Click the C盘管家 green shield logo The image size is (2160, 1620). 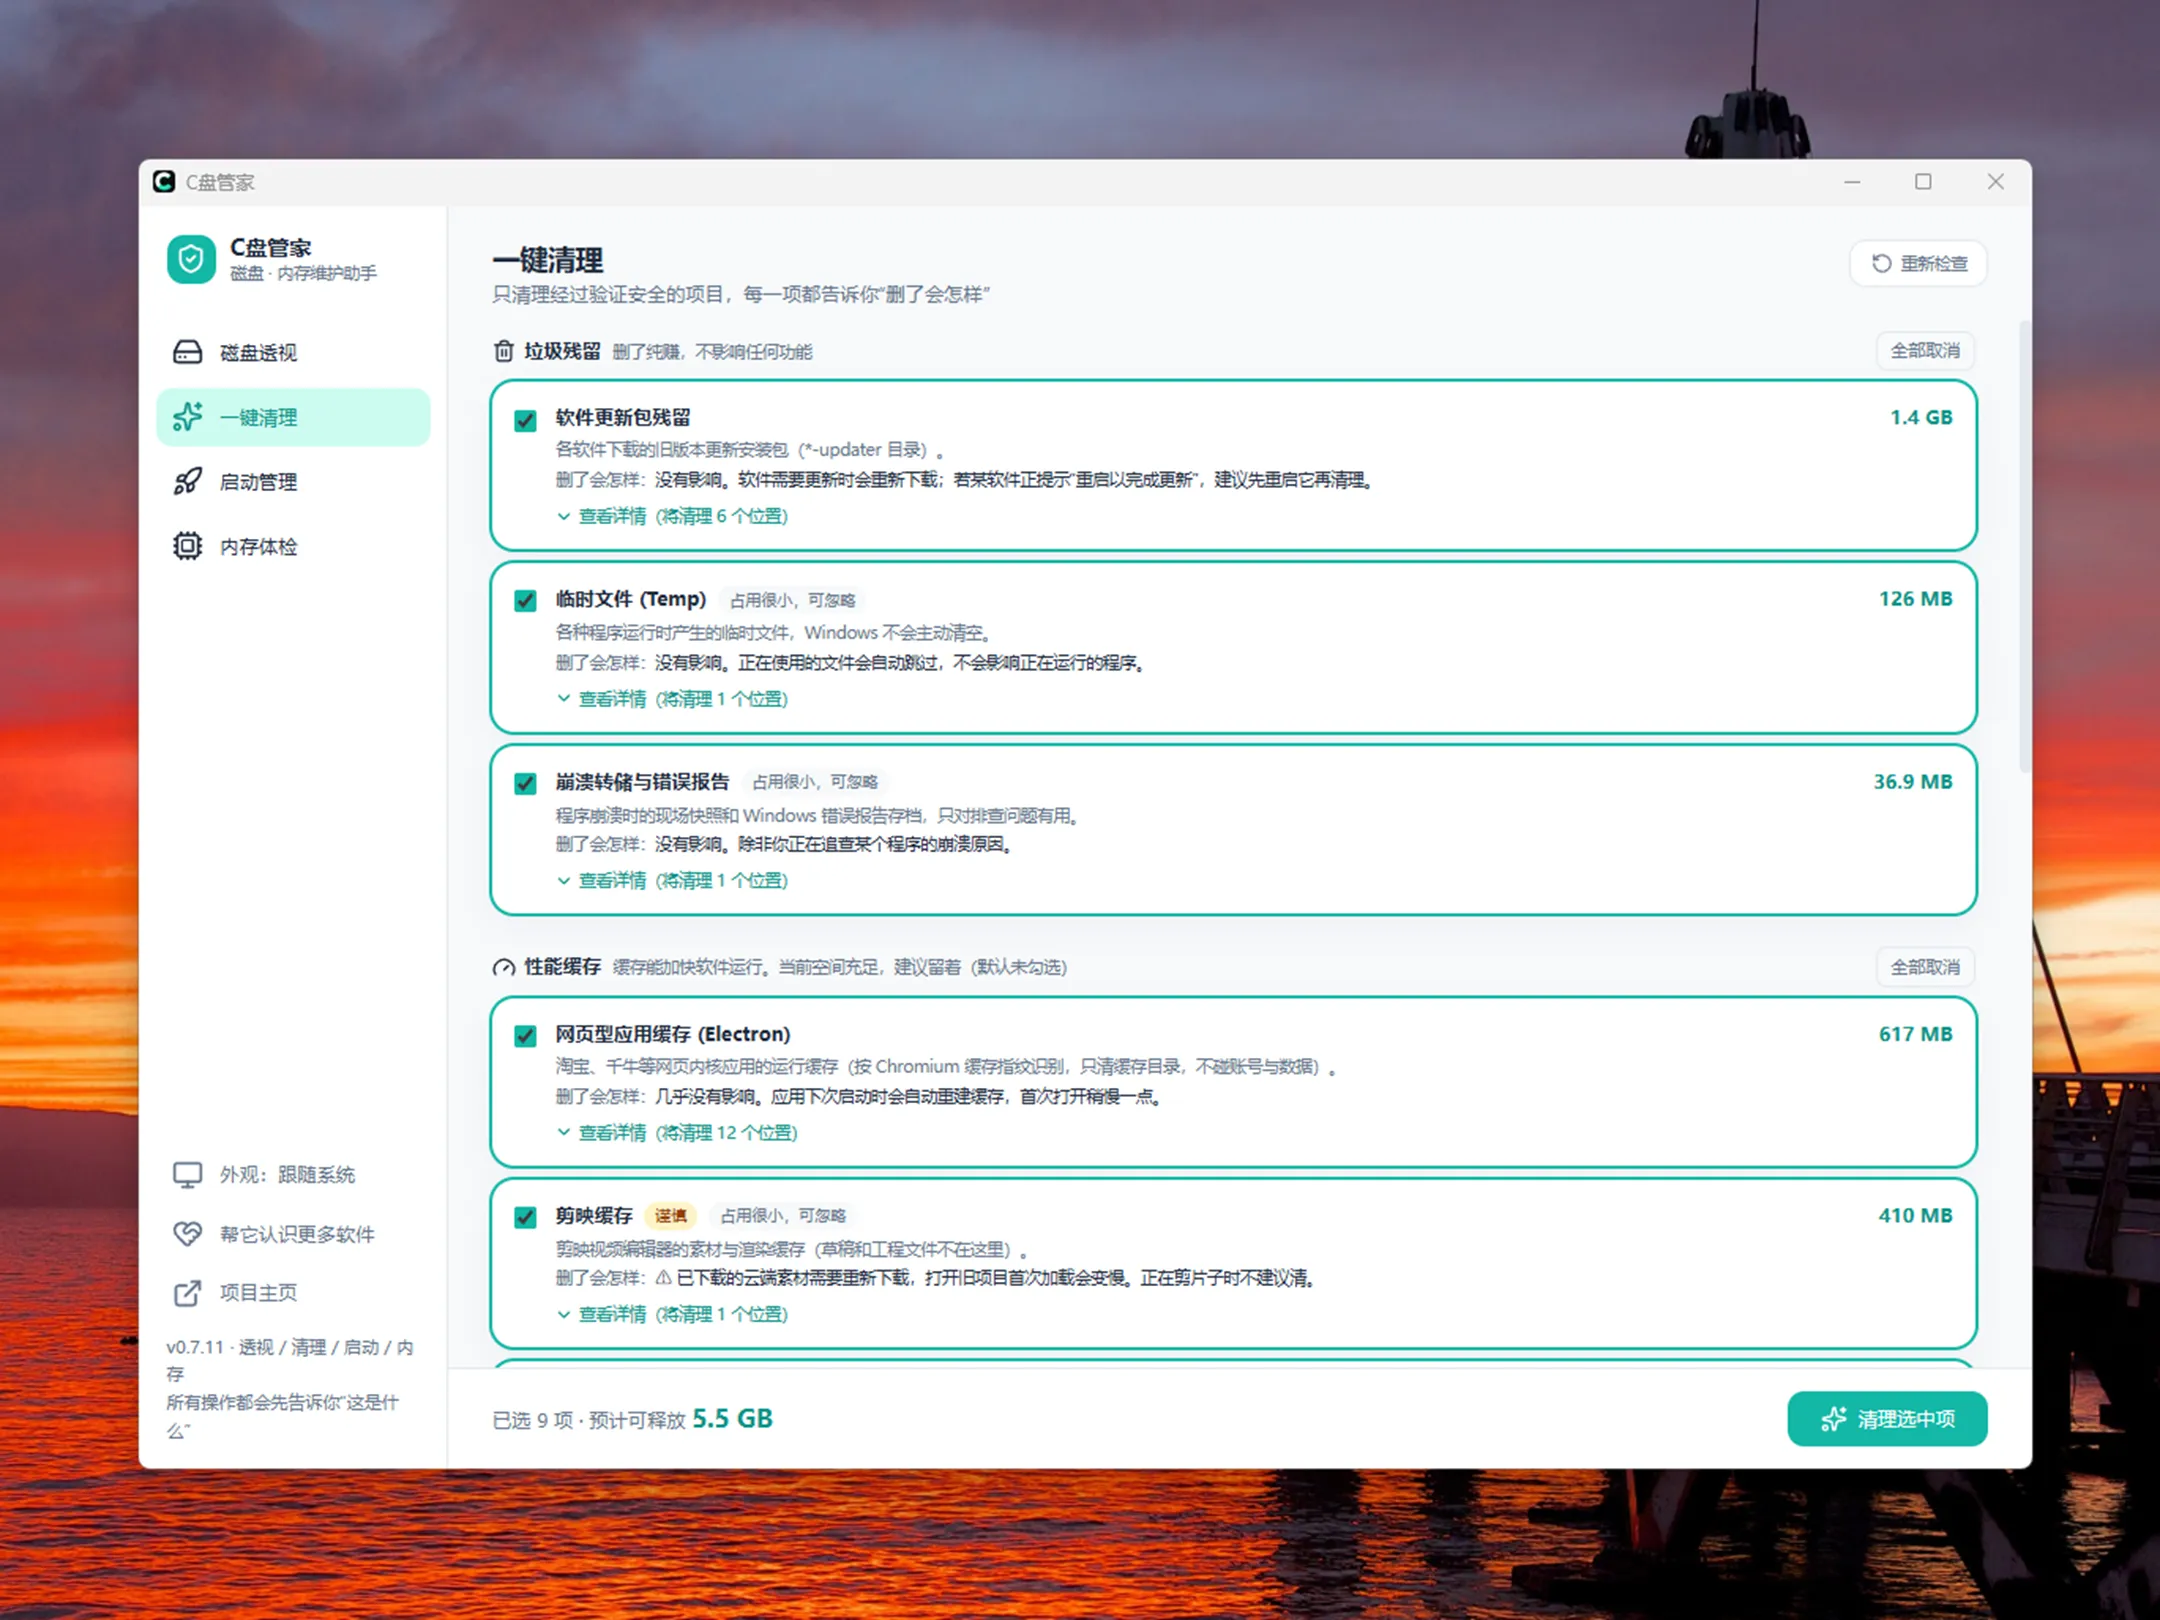(x=191, y=259)
